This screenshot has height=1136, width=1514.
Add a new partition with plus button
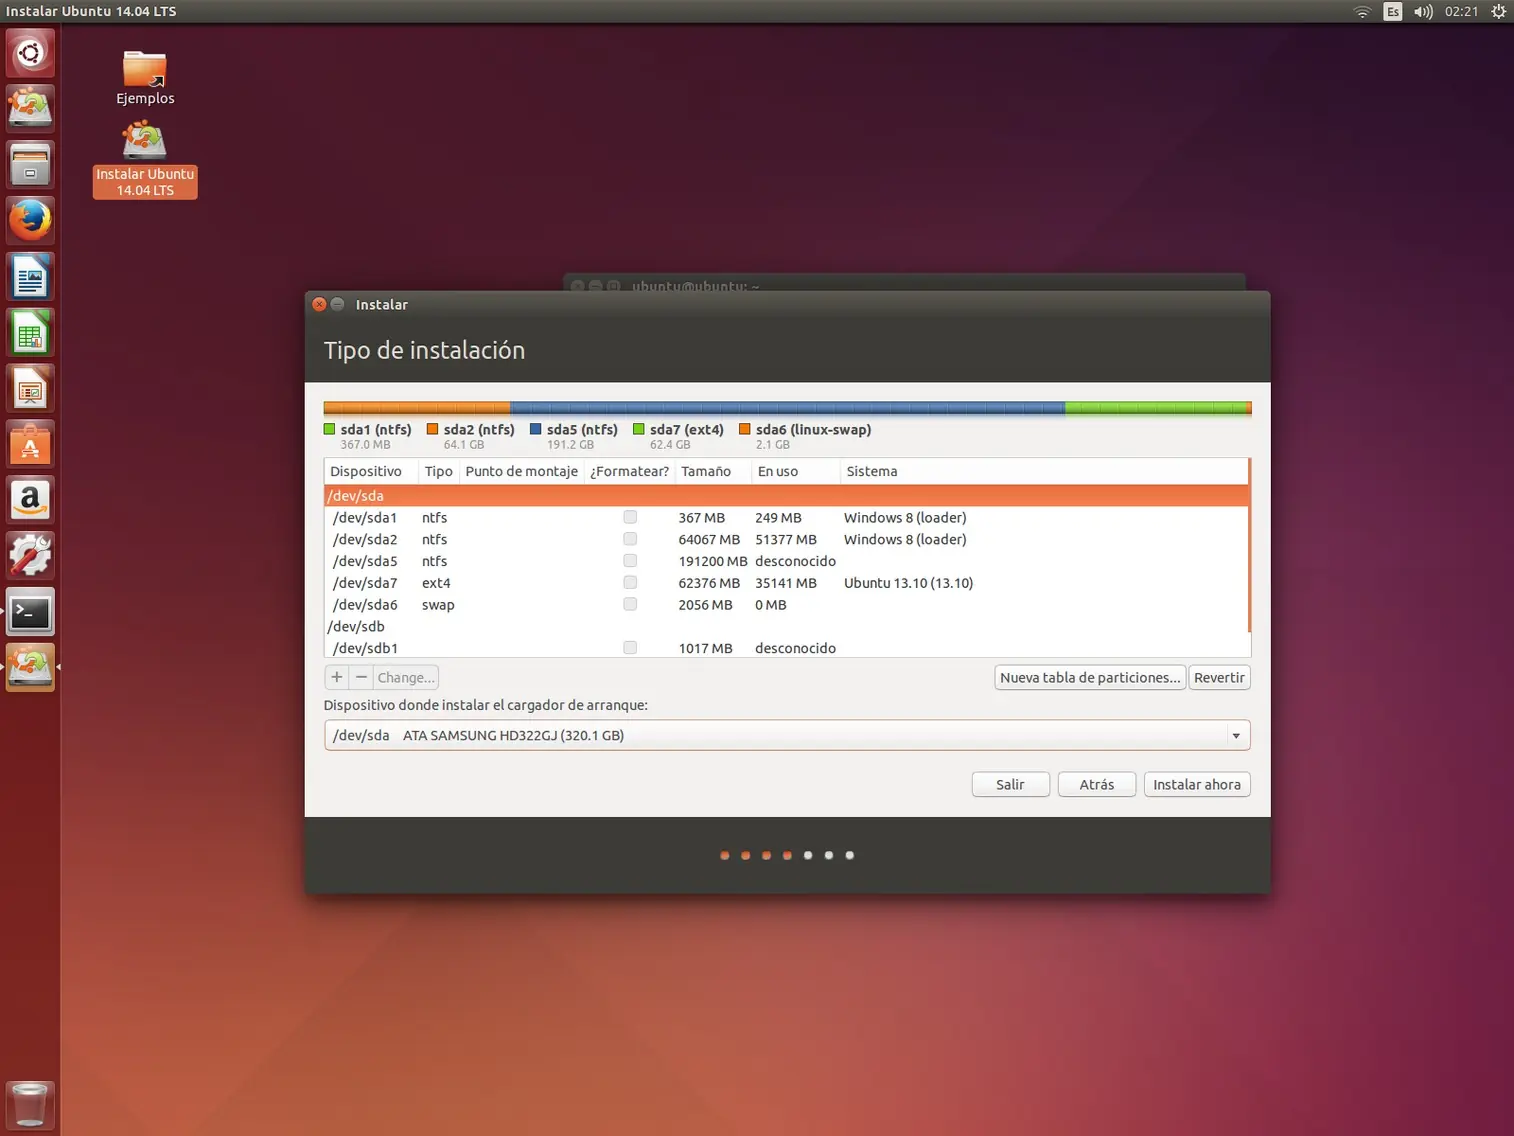click(337, 677)
